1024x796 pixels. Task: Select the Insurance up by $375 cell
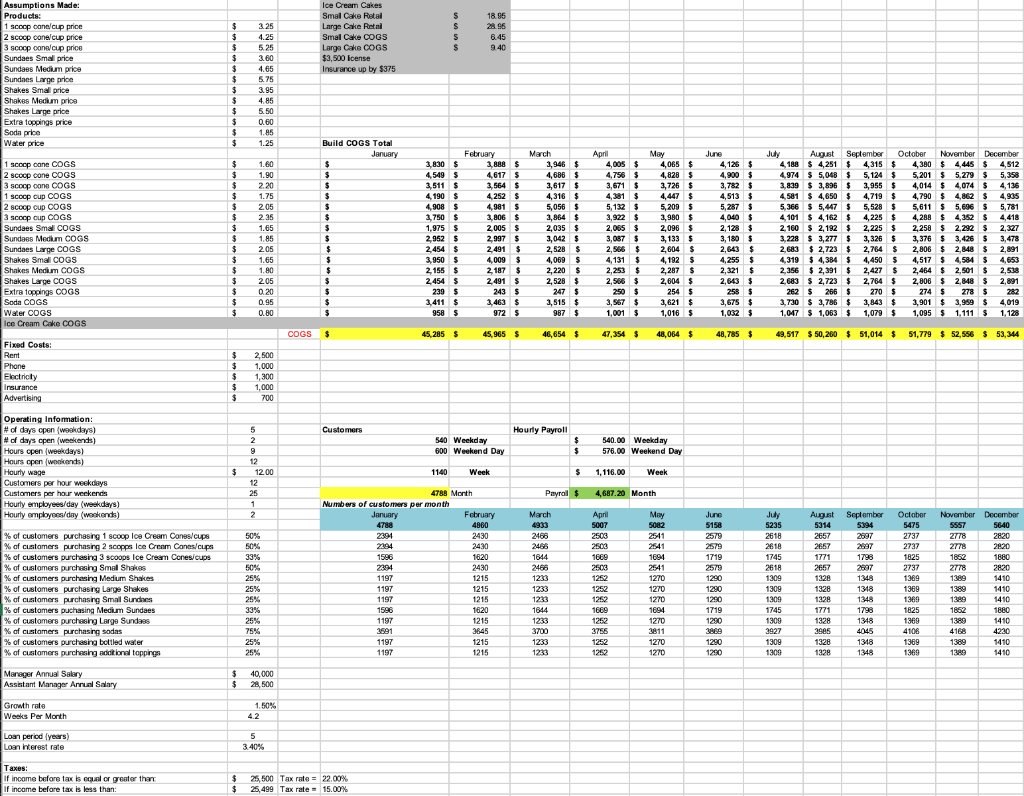(x=360, y=68)
